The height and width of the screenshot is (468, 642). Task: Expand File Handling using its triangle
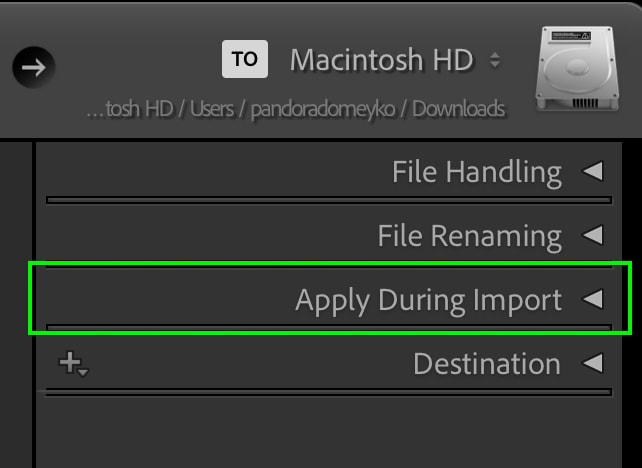[593, 171]
